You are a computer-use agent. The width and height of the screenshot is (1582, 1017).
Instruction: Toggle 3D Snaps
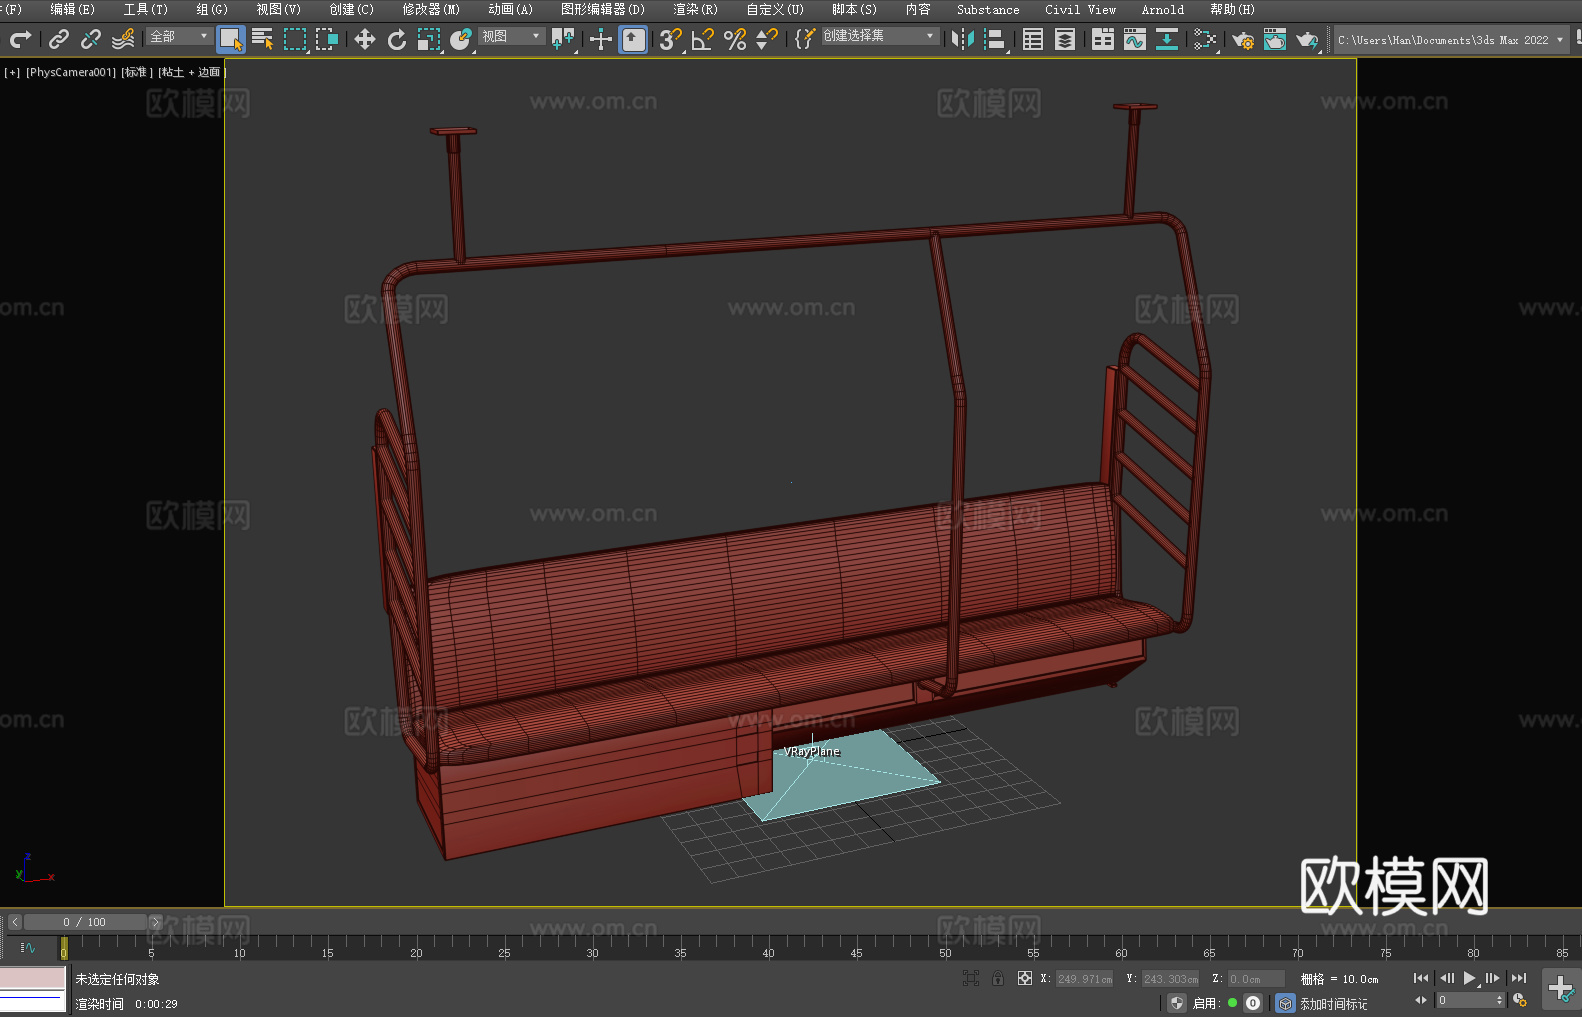click(671, 39)
